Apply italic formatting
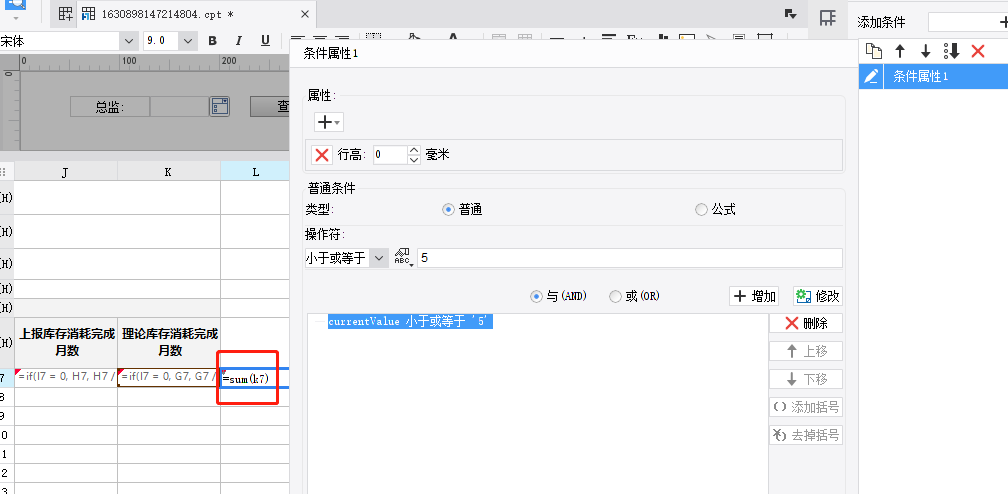This screenshot has width=1008, height=494. (x=238, y=41)
